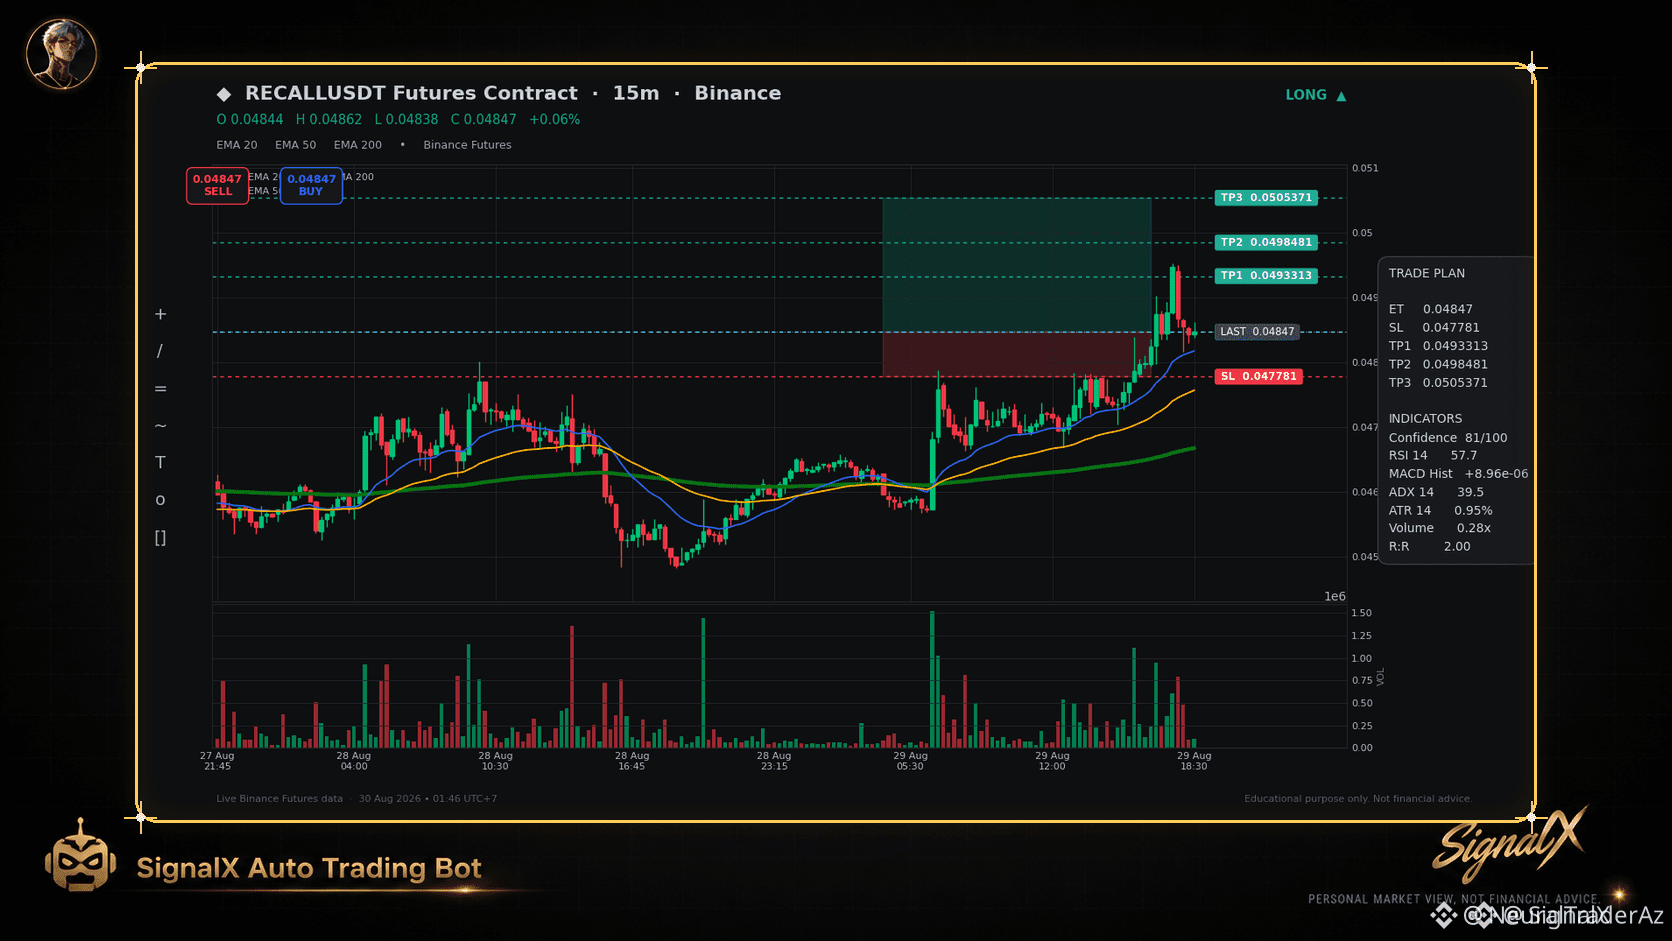The width and height of the screenshot is (1672, 941).
Task: Select the brackets measure tool
Action: [x=160, y=538]
